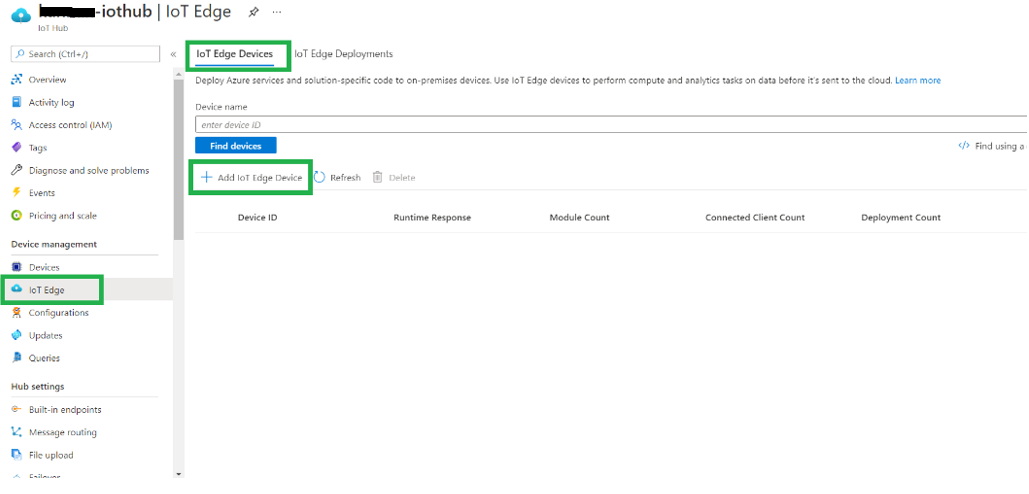Open Built-in endpoints
The height and width of the screenshot is (494, 1029).
pos(65,410)
